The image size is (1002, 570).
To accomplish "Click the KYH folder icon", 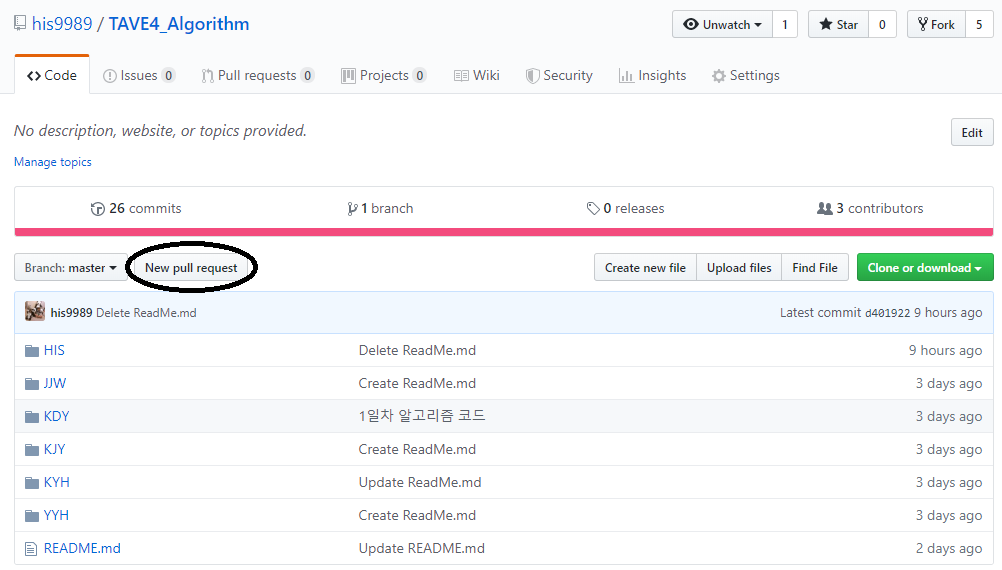I will click(x=32, y=482).
